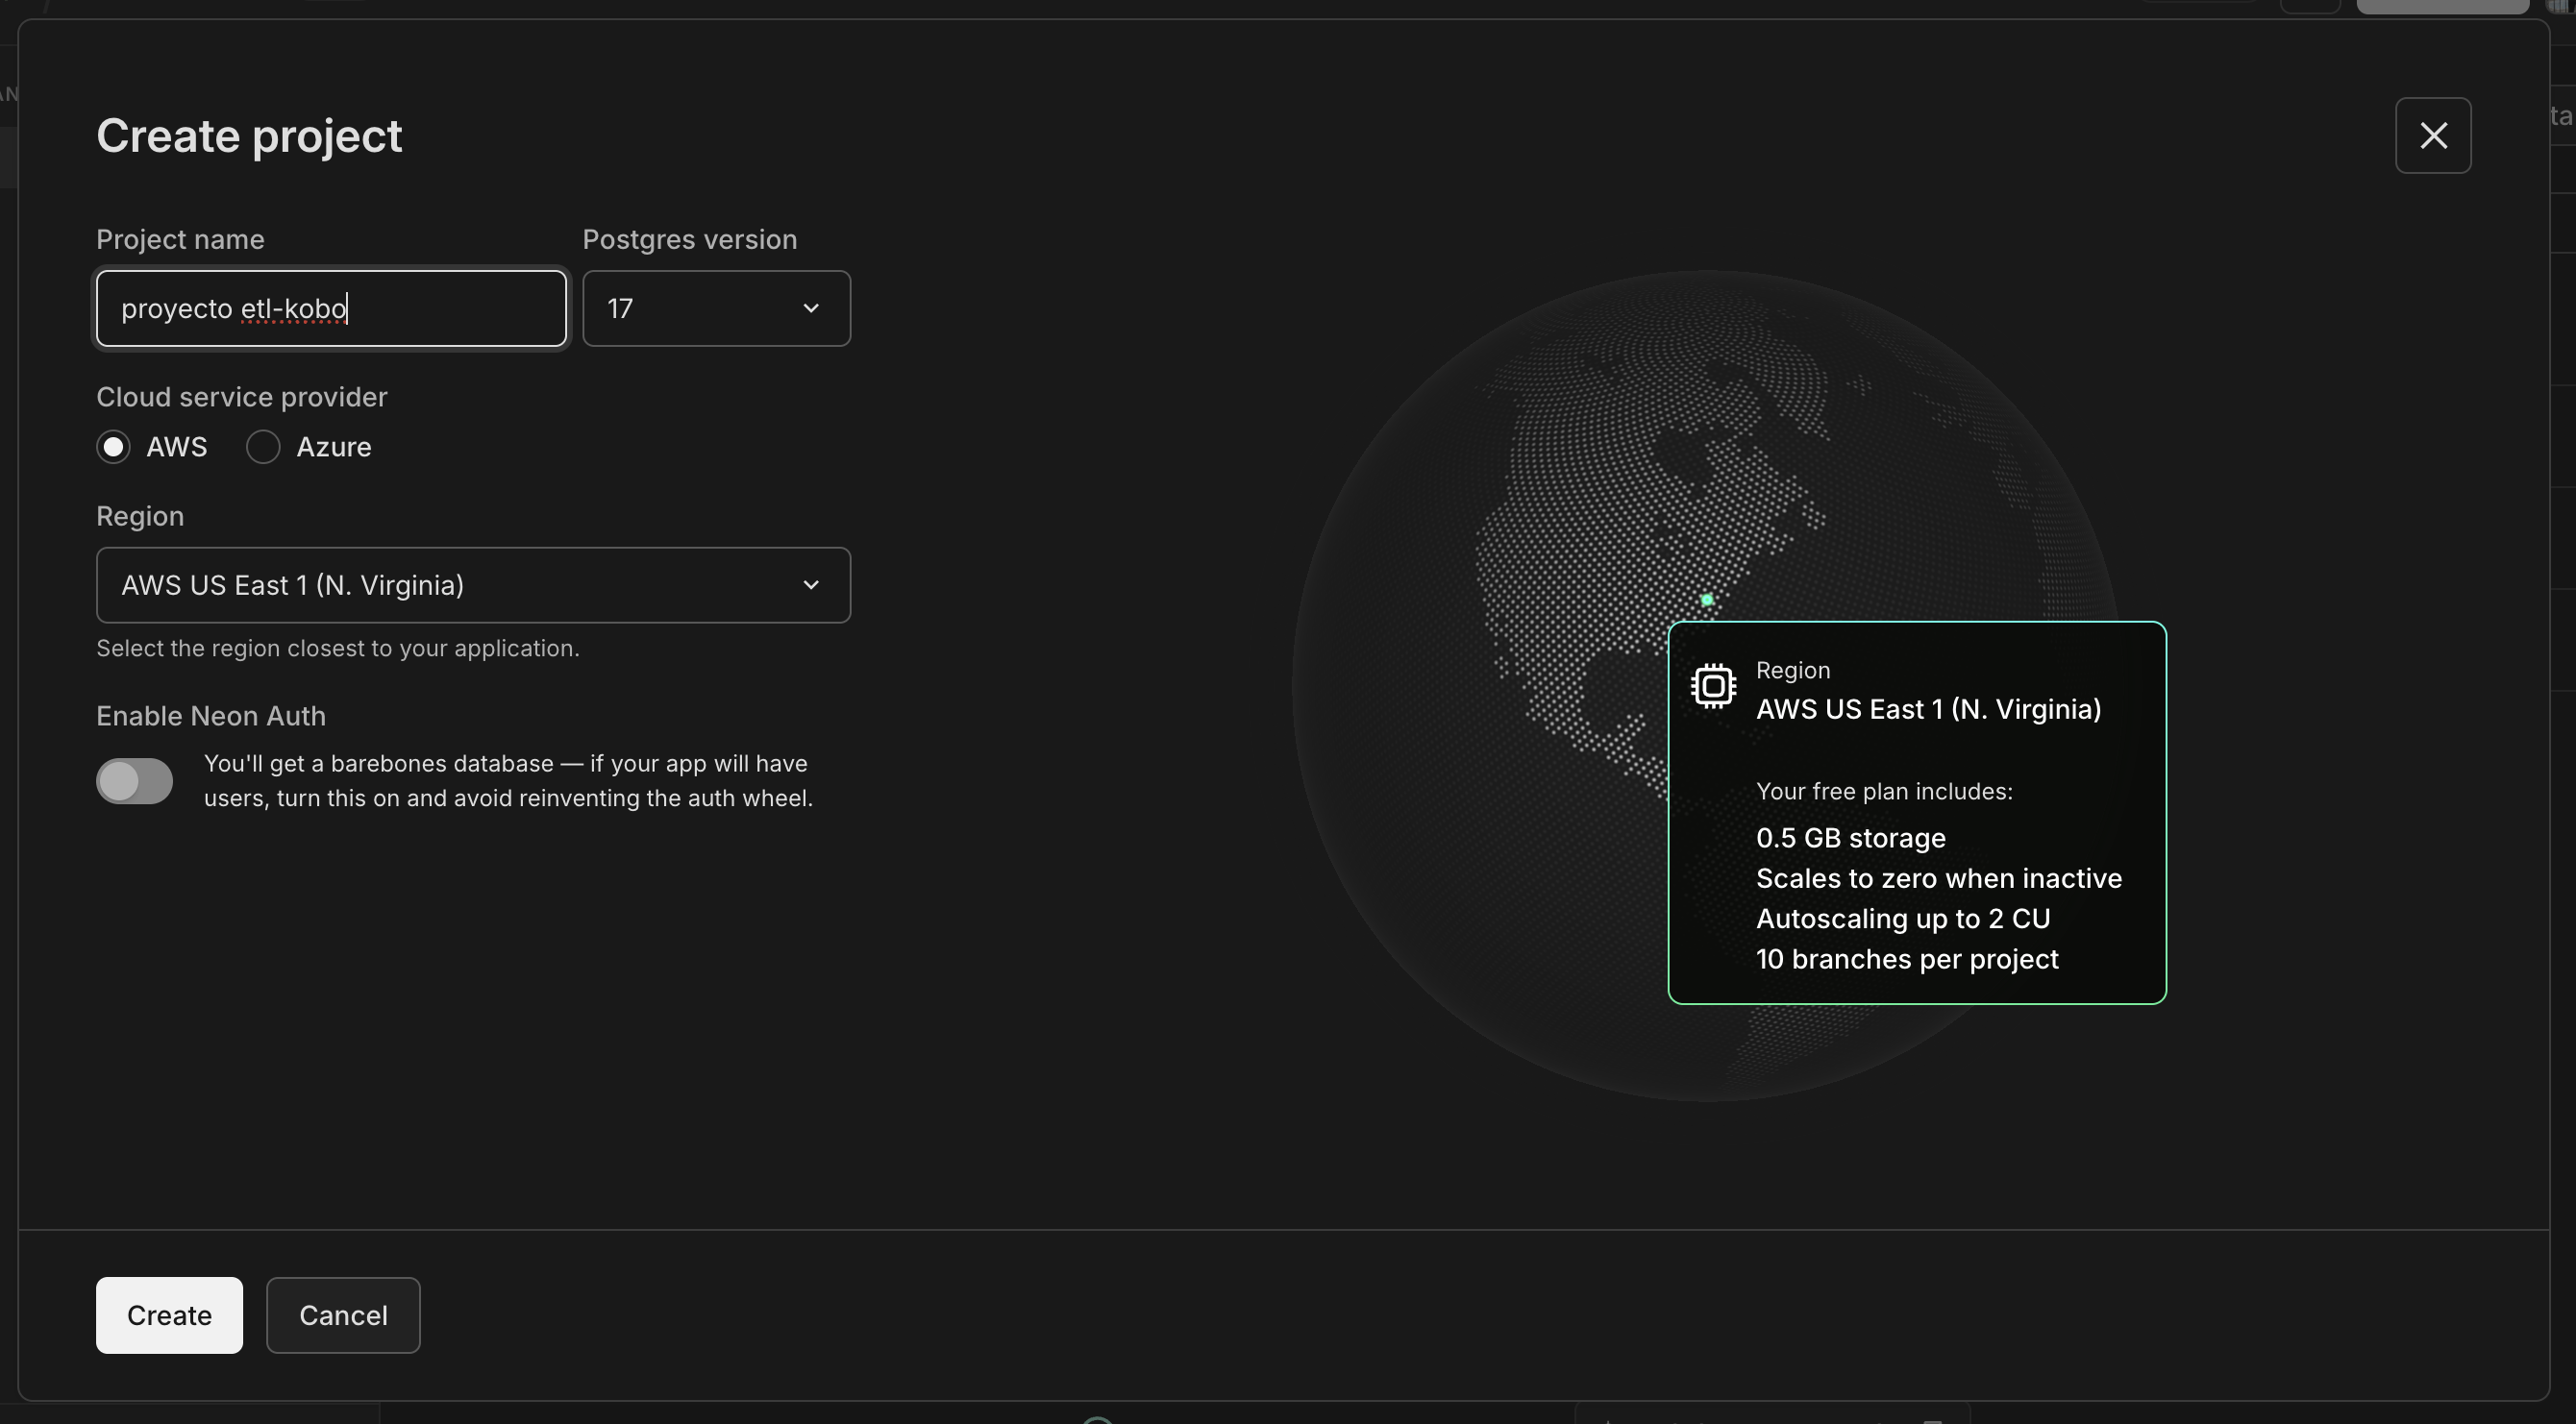The height and width of the screenshot is (1424, 2576).
Task: Close the Create project dialog
Action: pos(2432,135)
